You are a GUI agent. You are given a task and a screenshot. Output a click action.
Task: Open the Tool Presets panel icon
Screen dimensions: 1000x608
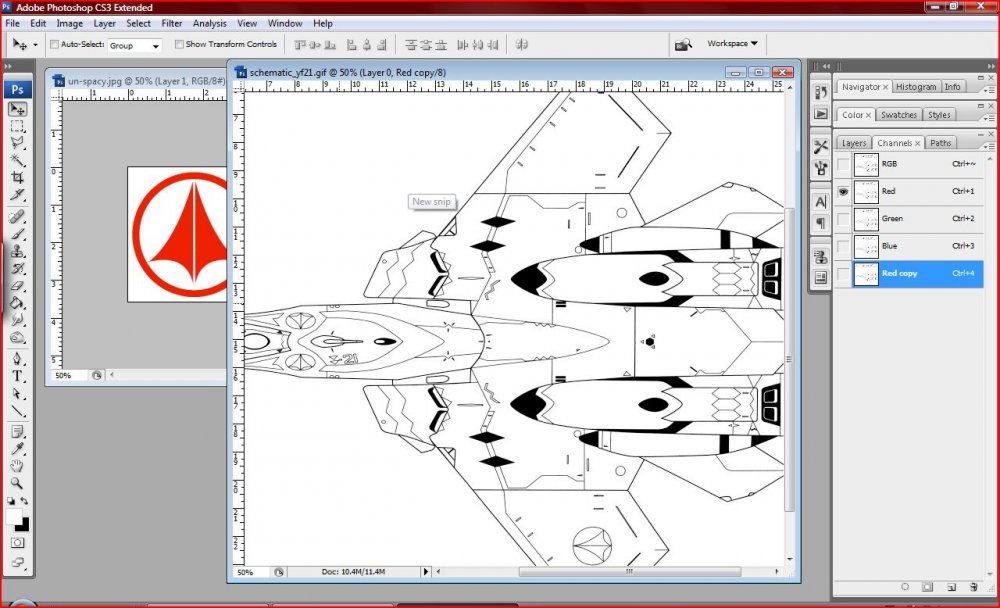click(x=820, y=147)
